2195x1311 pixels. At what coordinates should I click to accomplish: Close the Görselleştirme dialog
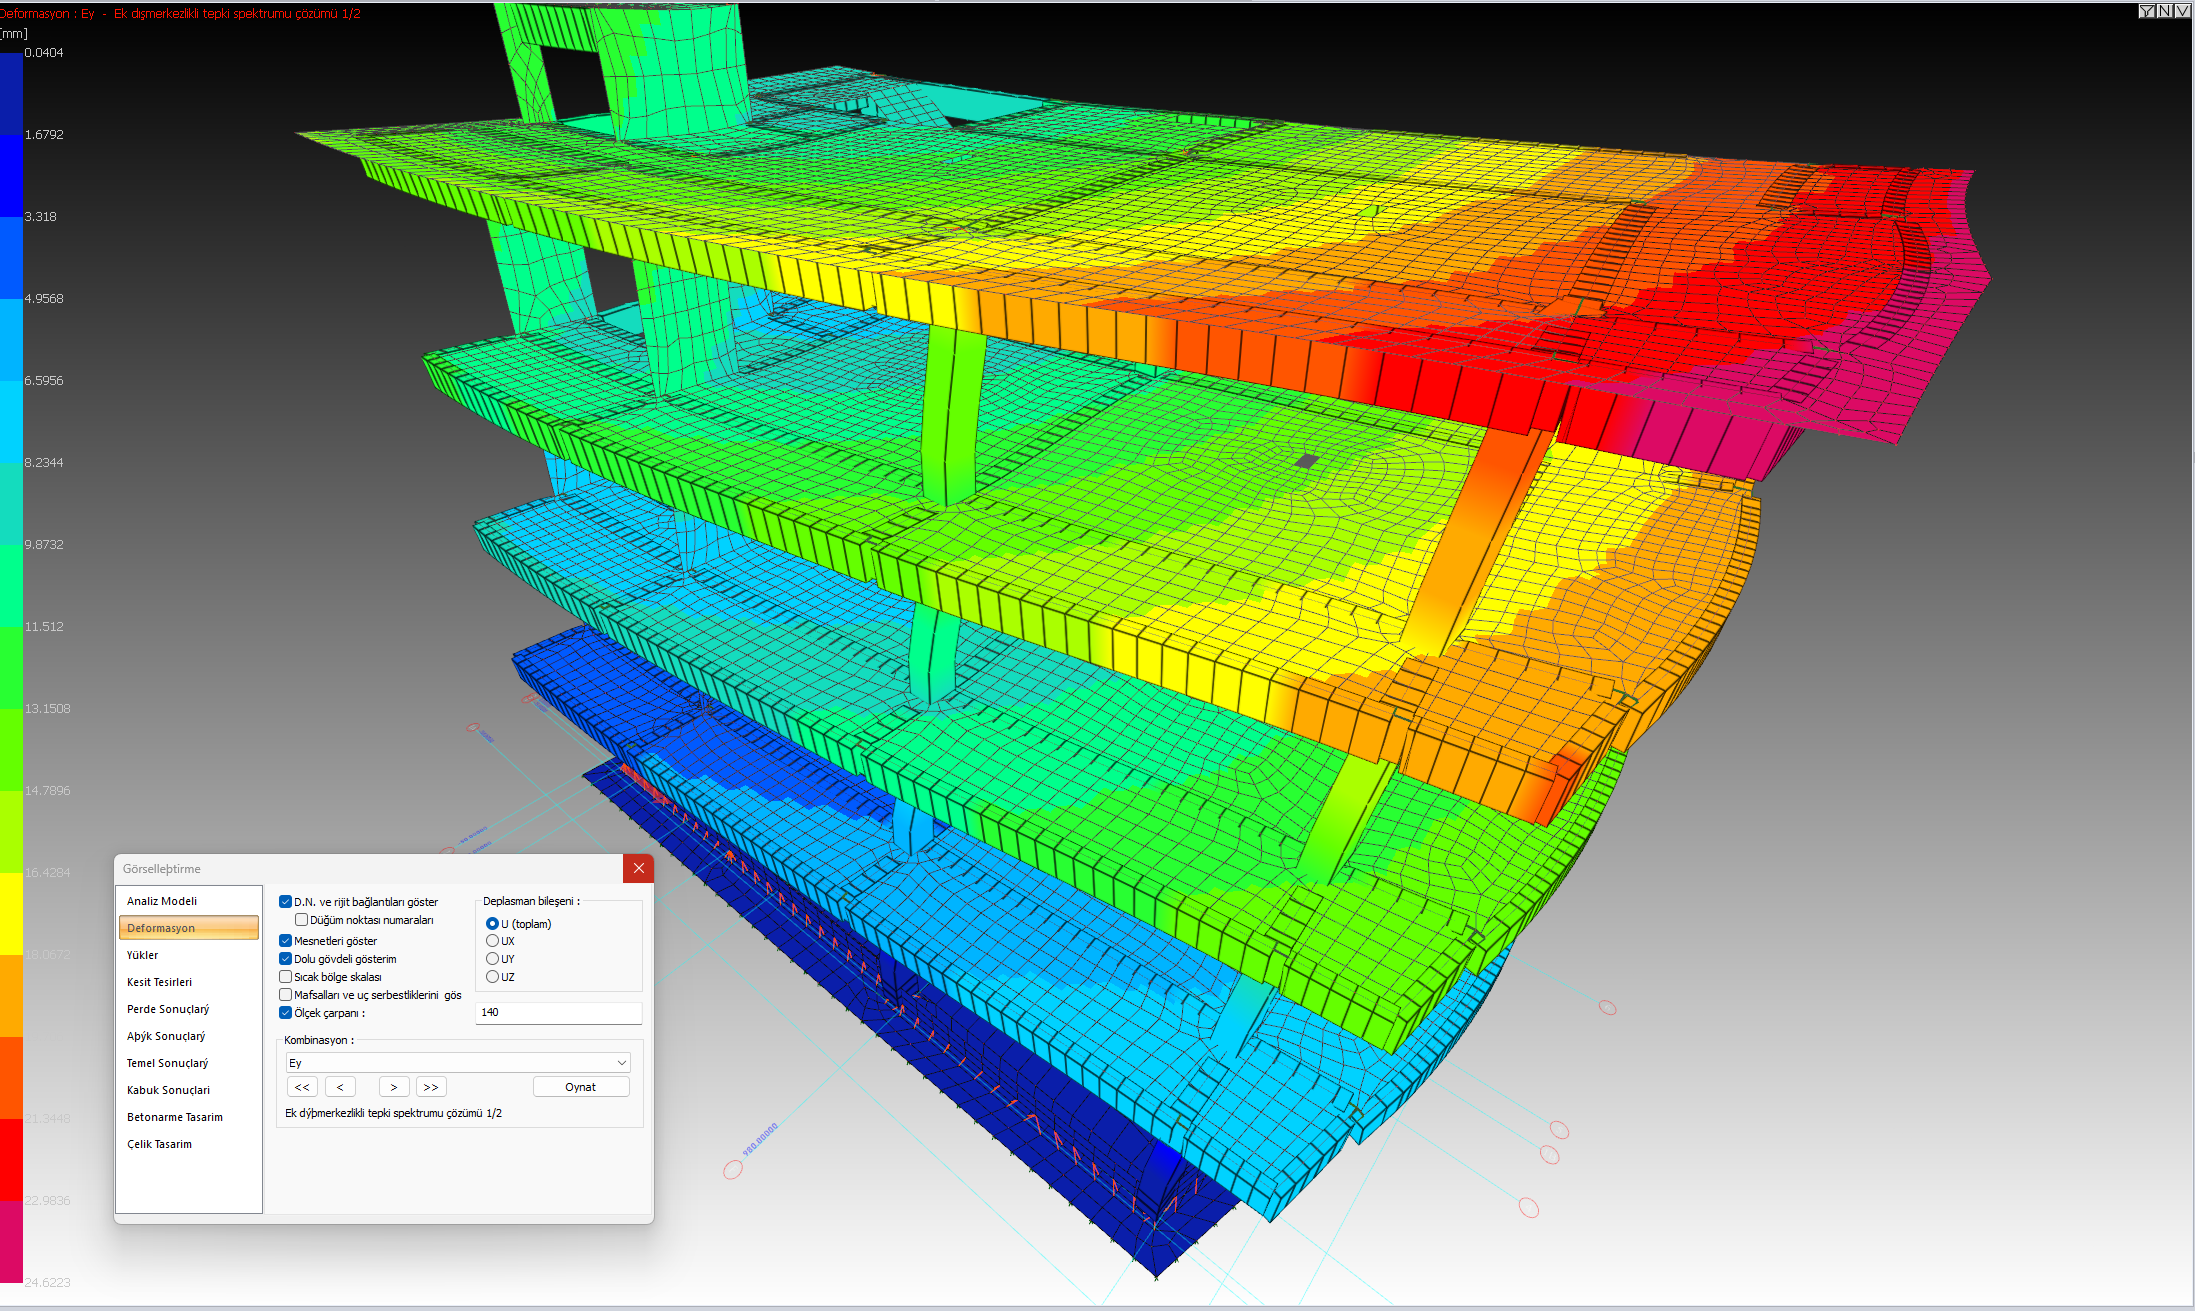(x=638, y=868)
